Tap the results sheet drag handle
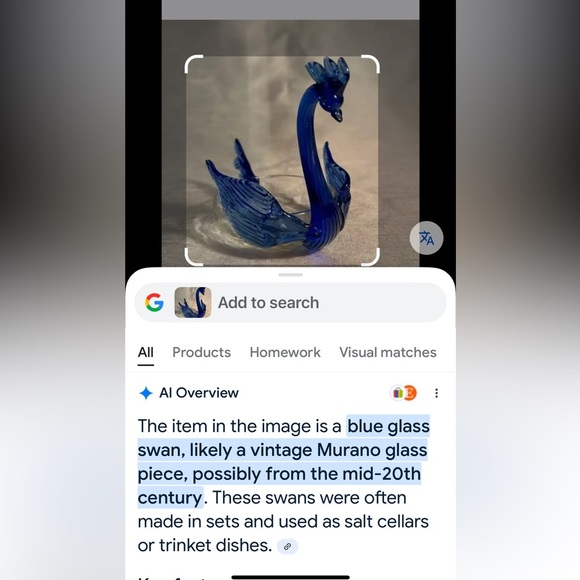This screenshot has width=580, height=580. pos(291,275)
